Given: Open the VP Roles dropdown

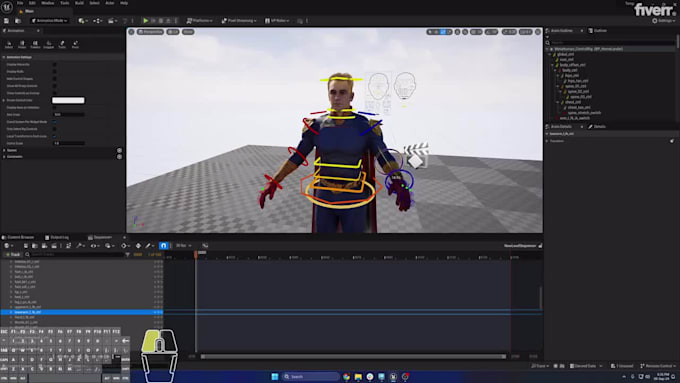Looking at the screenshot, I should (x=277, y=21).
